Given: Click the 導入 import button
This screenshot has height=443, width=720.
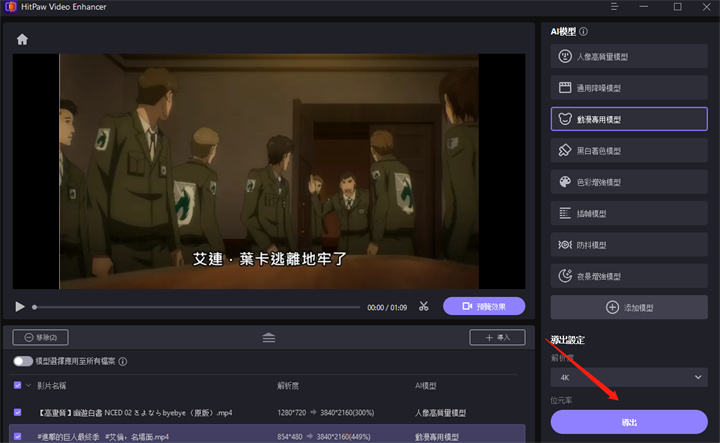Looking at the screenshot, I should point(497,337).
